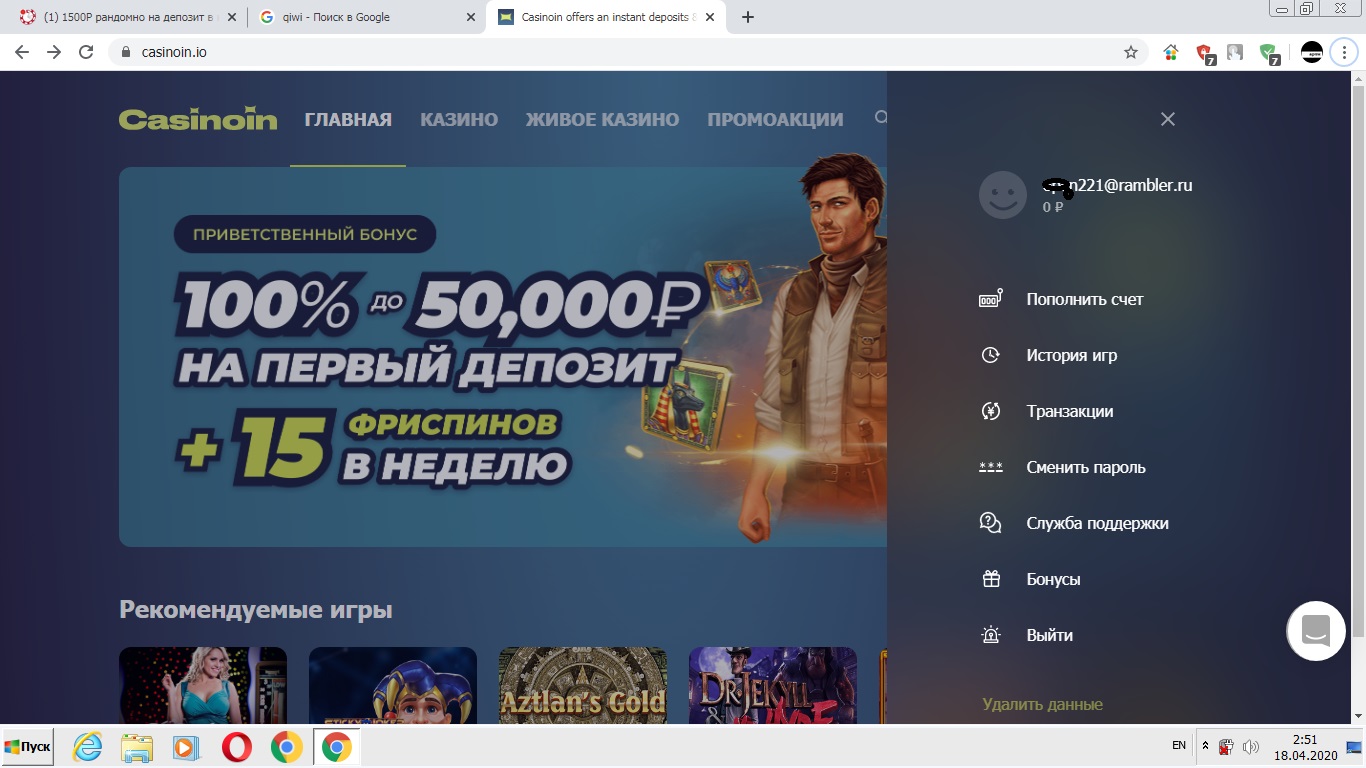The height and width of the screenshot is (768, 1366).
Task: Click the Рекомендуемые игры heading
Action: tap(256, 609)
